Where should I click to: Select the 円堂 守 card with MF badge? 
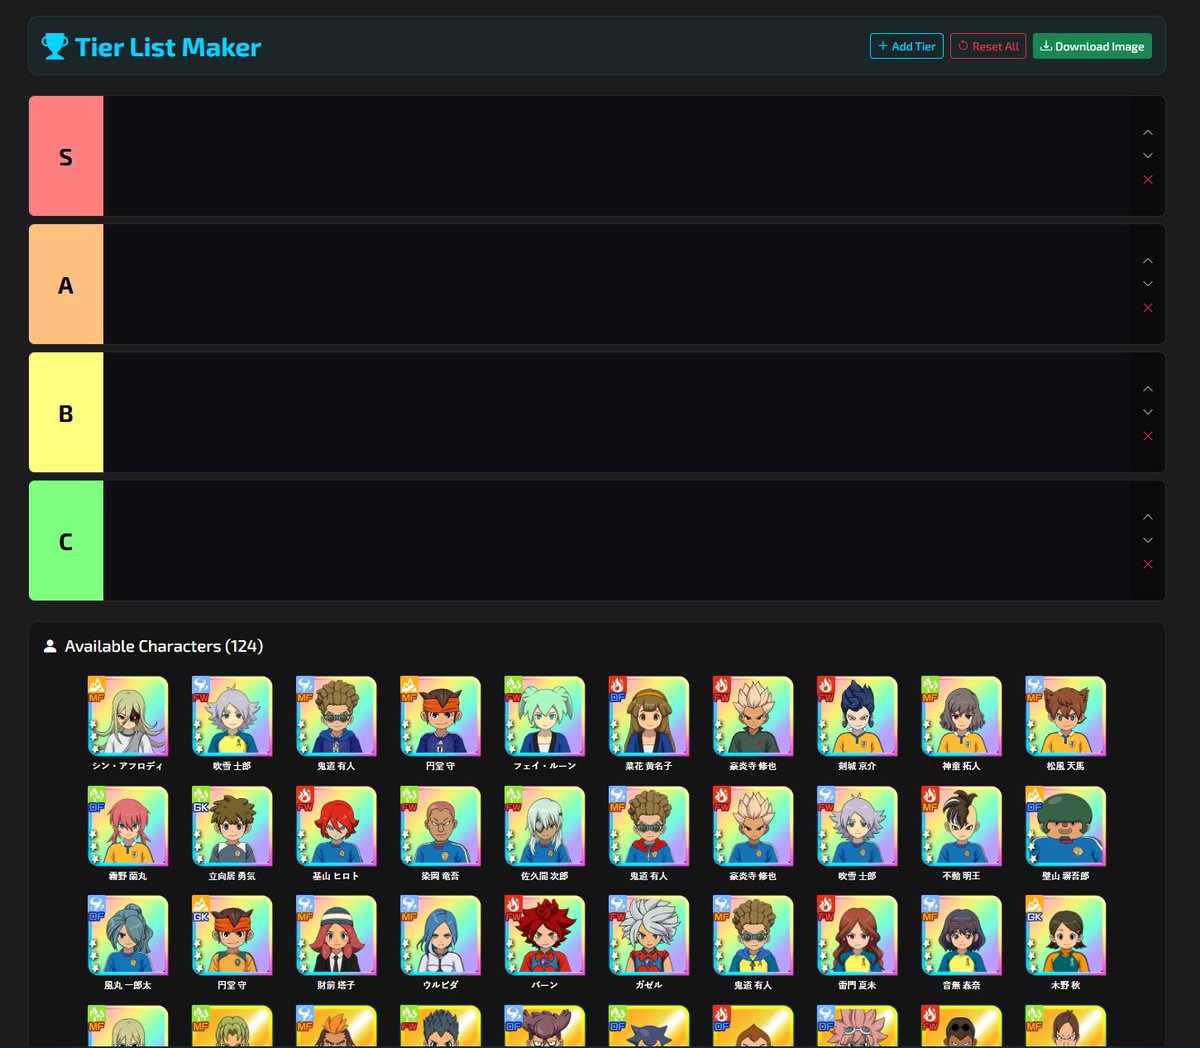440,724
